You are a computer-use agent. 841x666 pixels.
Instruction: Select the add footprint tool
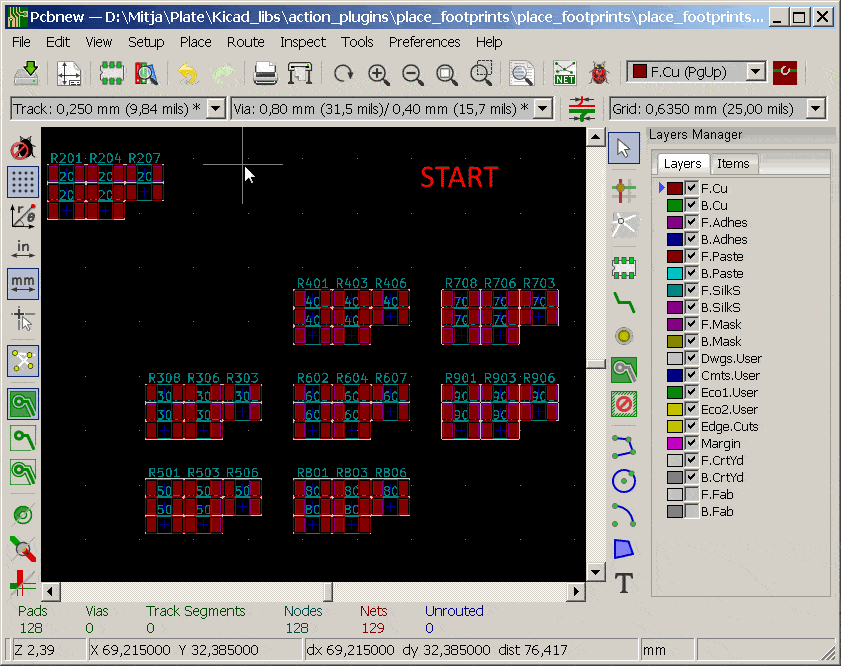pyautogui.click(x=624, y=268)
